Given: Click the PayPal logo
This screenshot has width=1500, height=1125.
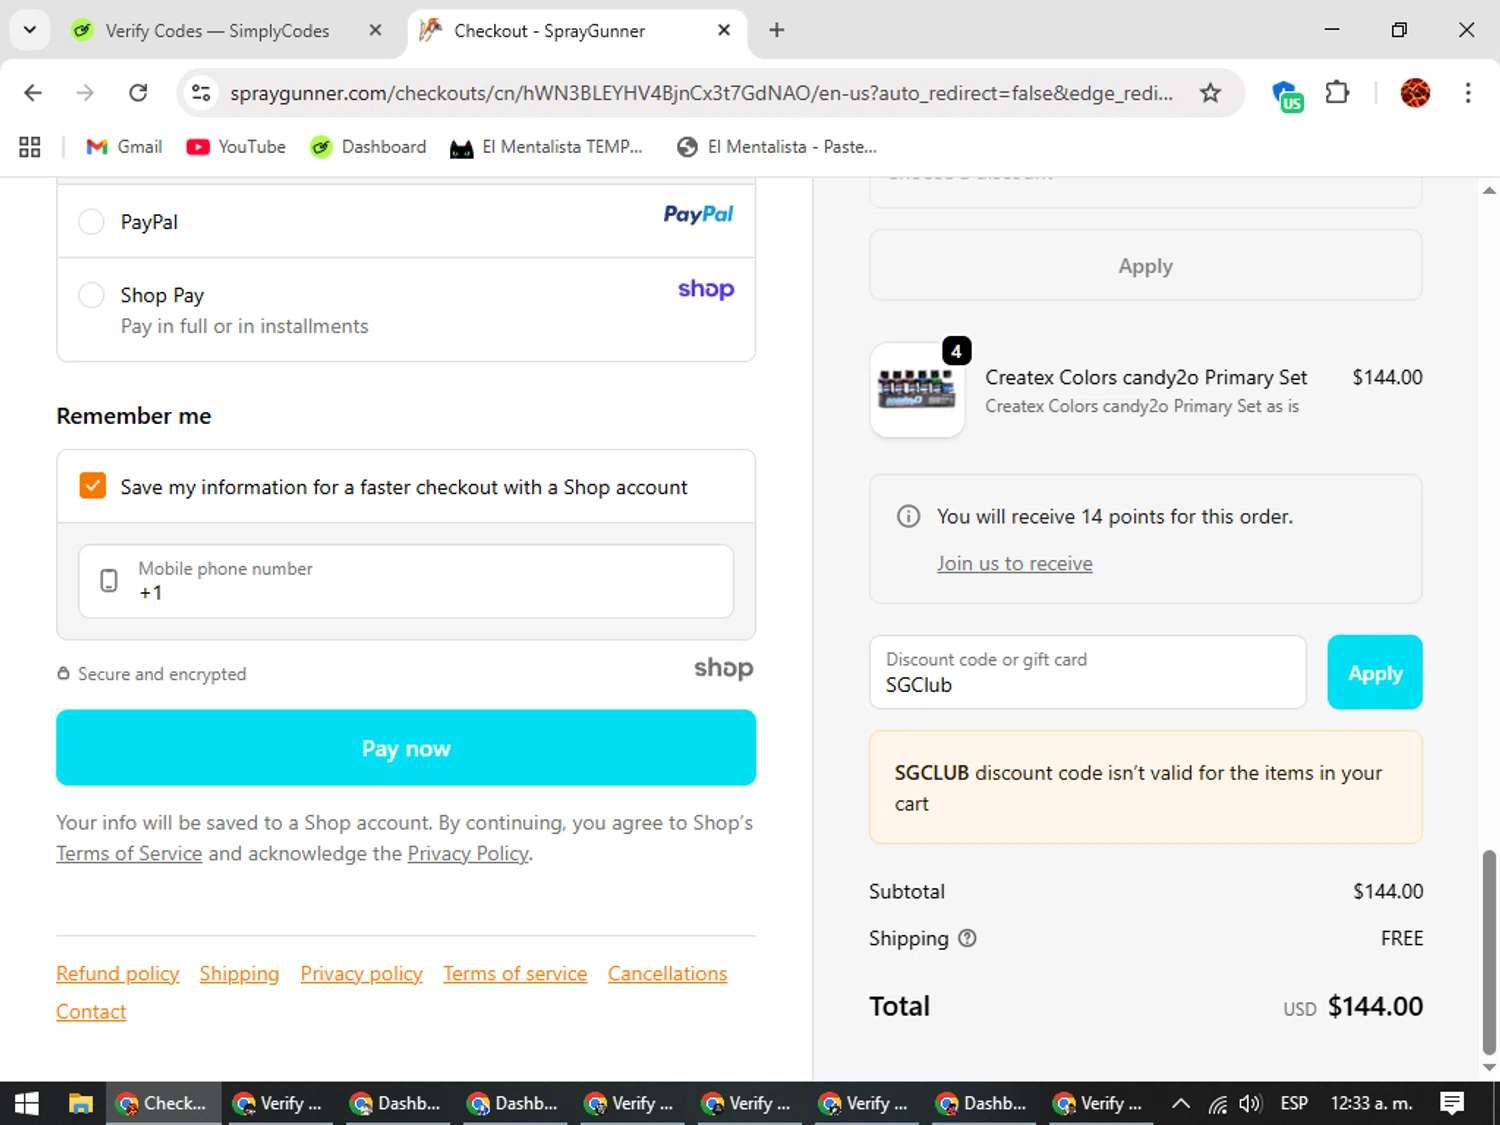Looking at the screenshot, I should (x=698, y=214).
